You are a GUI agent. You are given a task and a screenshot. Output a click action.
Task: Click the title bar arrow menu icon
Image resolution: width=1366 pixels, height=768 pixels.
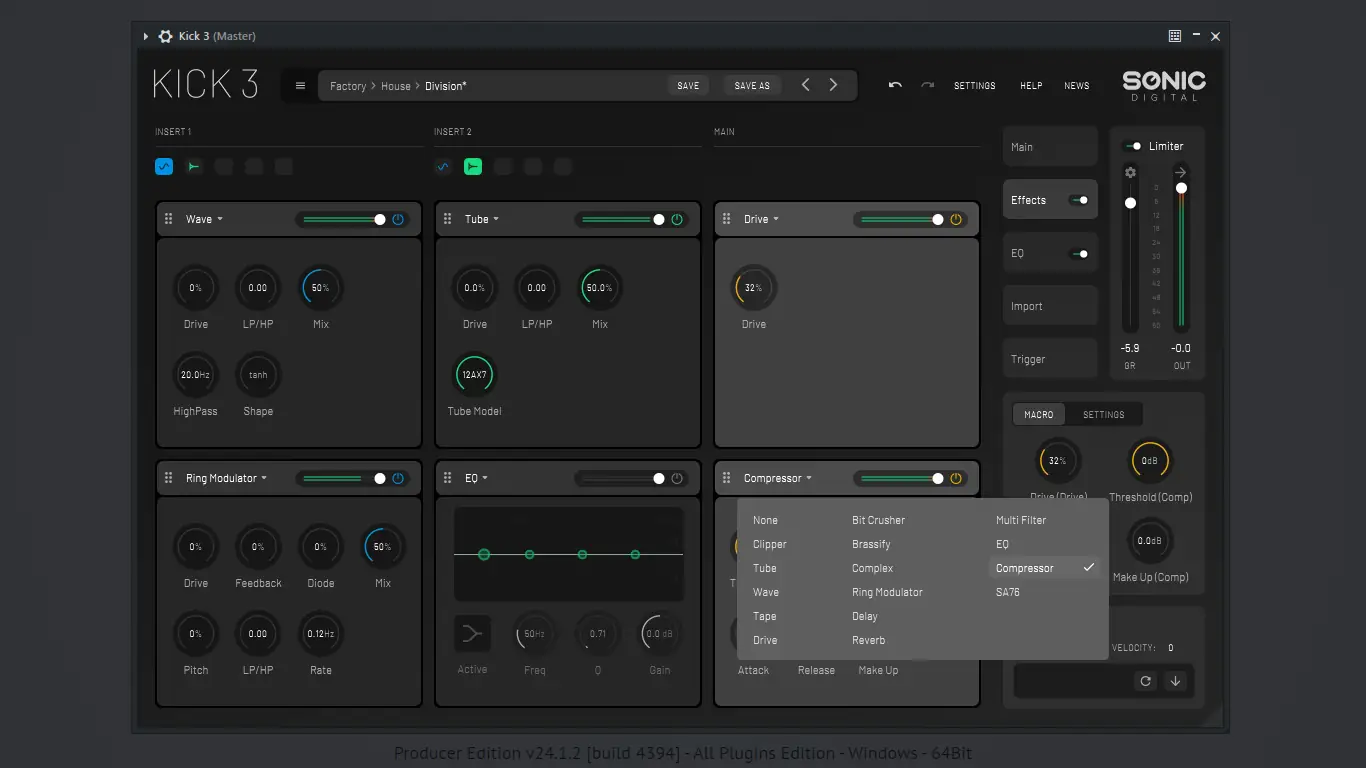146,36
